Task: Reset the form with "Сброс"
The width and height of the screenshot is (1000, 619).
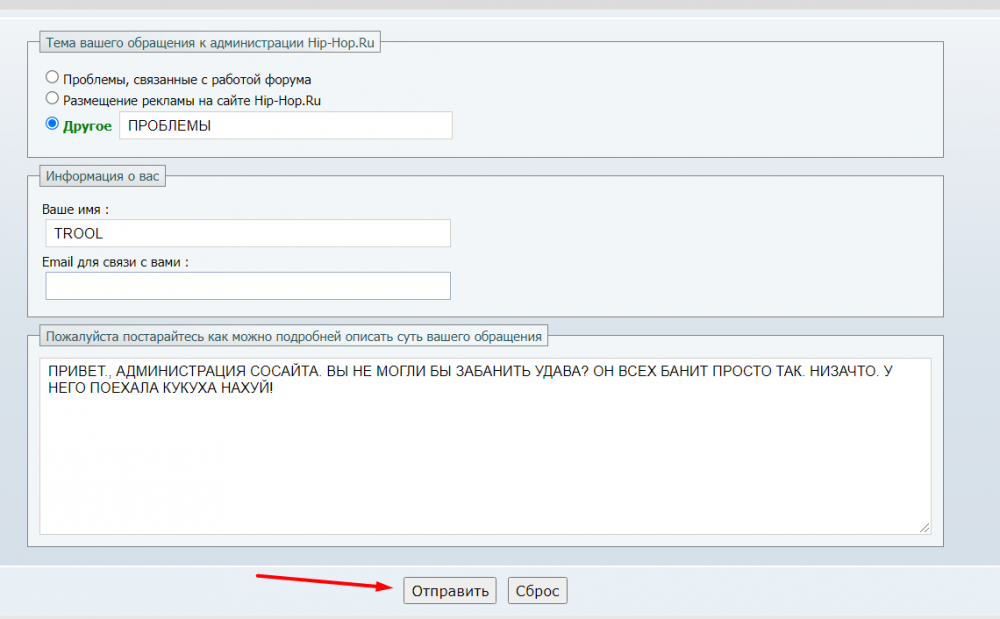Action: click(538, 591)
